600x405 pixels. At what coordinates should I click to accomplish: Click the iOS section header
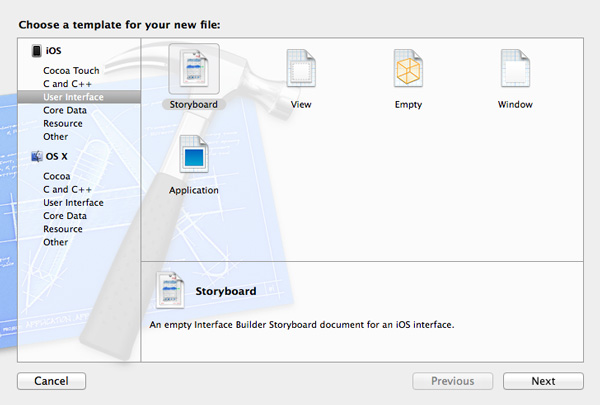pyautogui.click(x=54, y=51)
